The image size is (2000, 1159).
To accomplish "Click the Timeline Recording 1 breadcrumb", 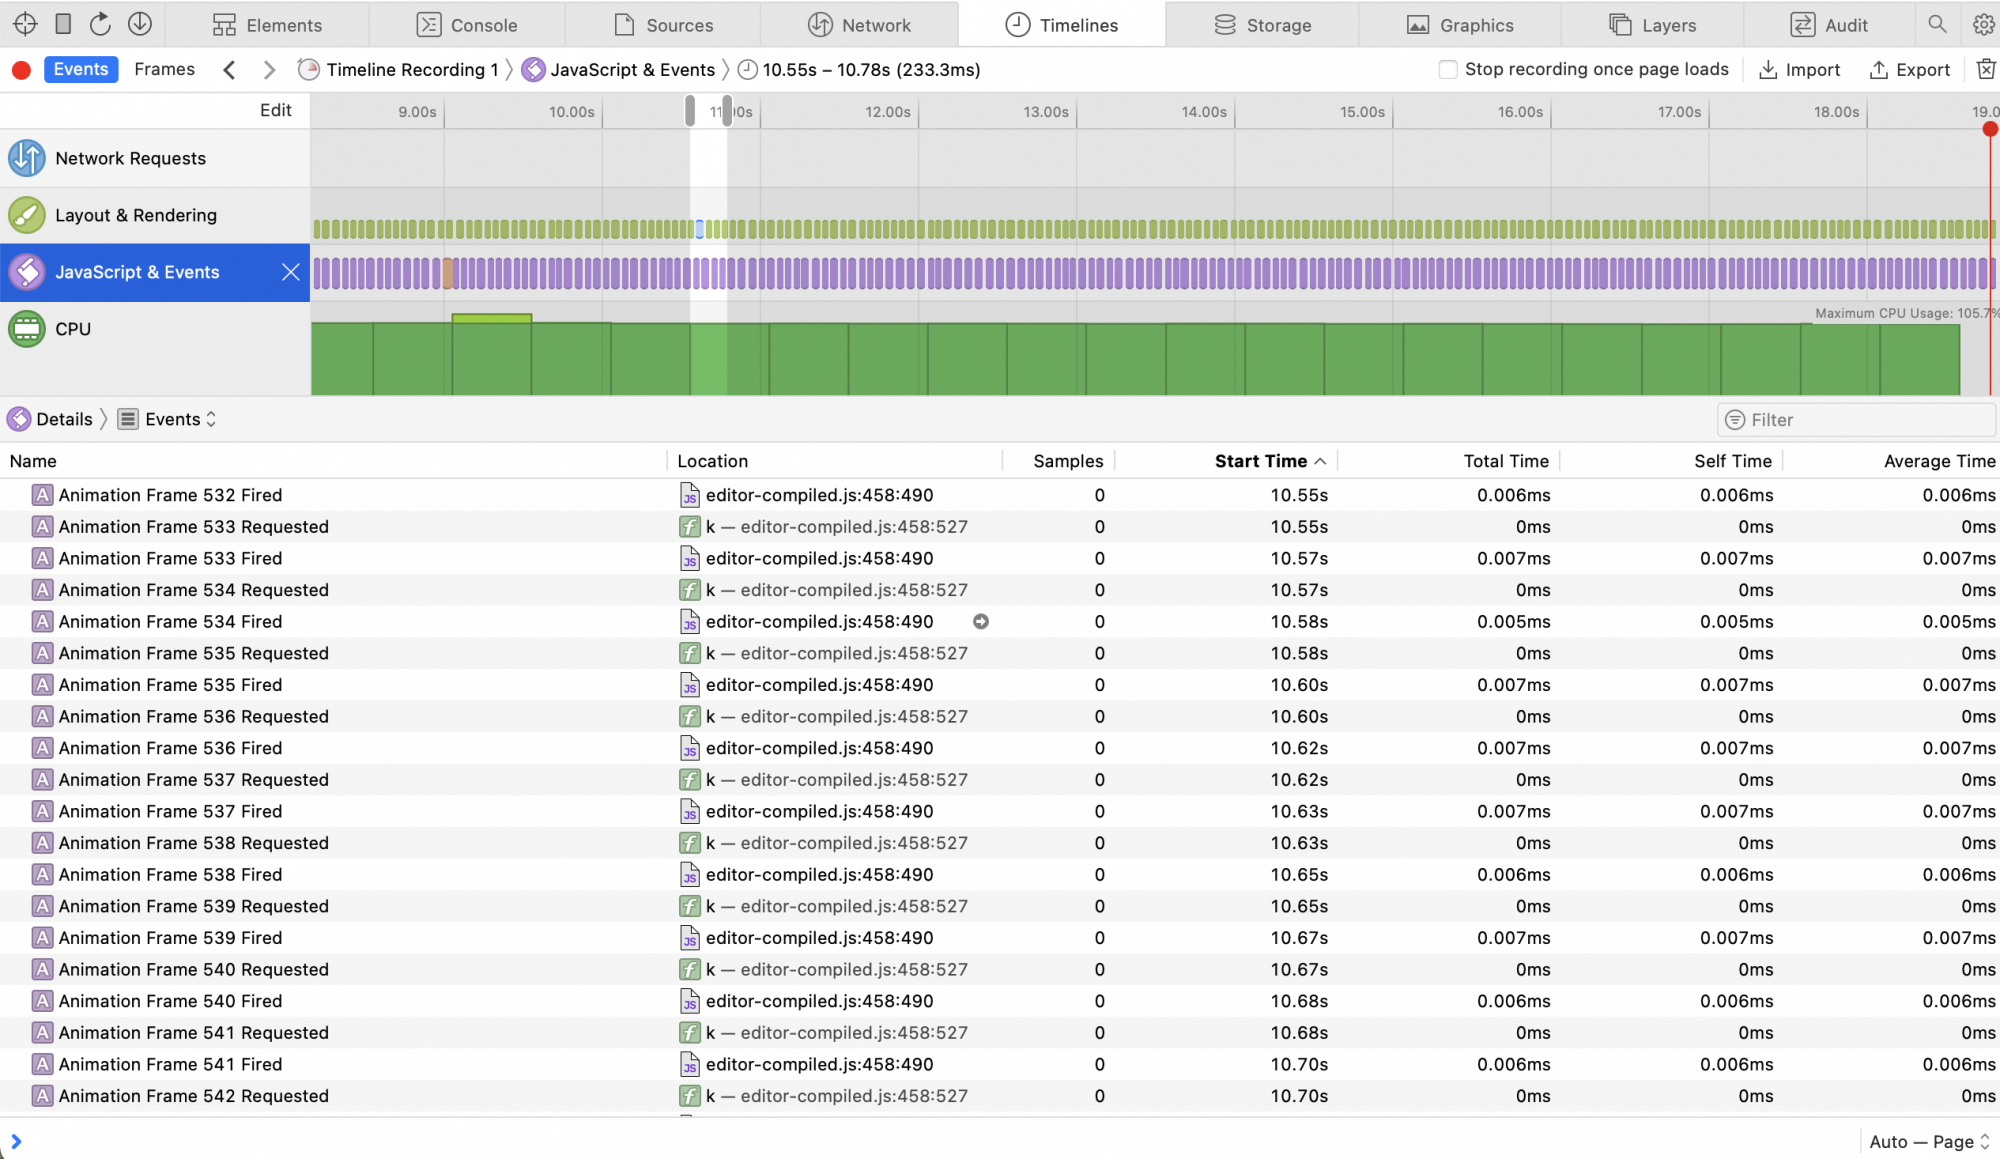I will click(x=398, y=70).
